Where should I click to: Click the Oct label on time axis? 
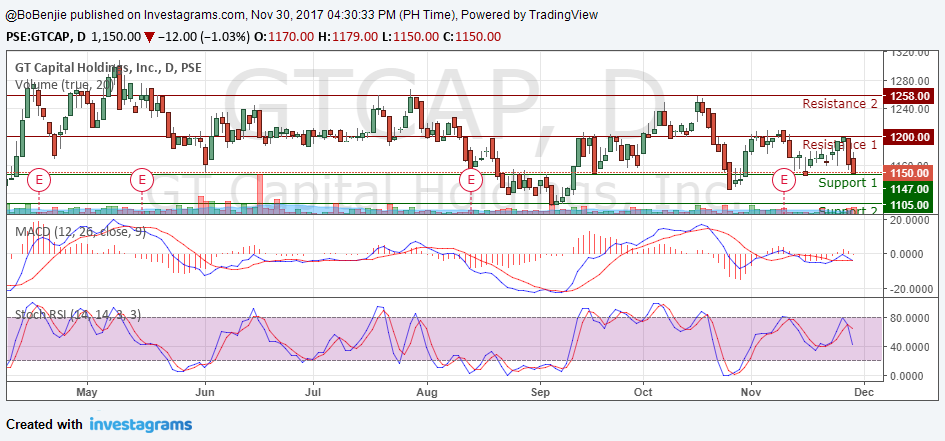(643, 391)
